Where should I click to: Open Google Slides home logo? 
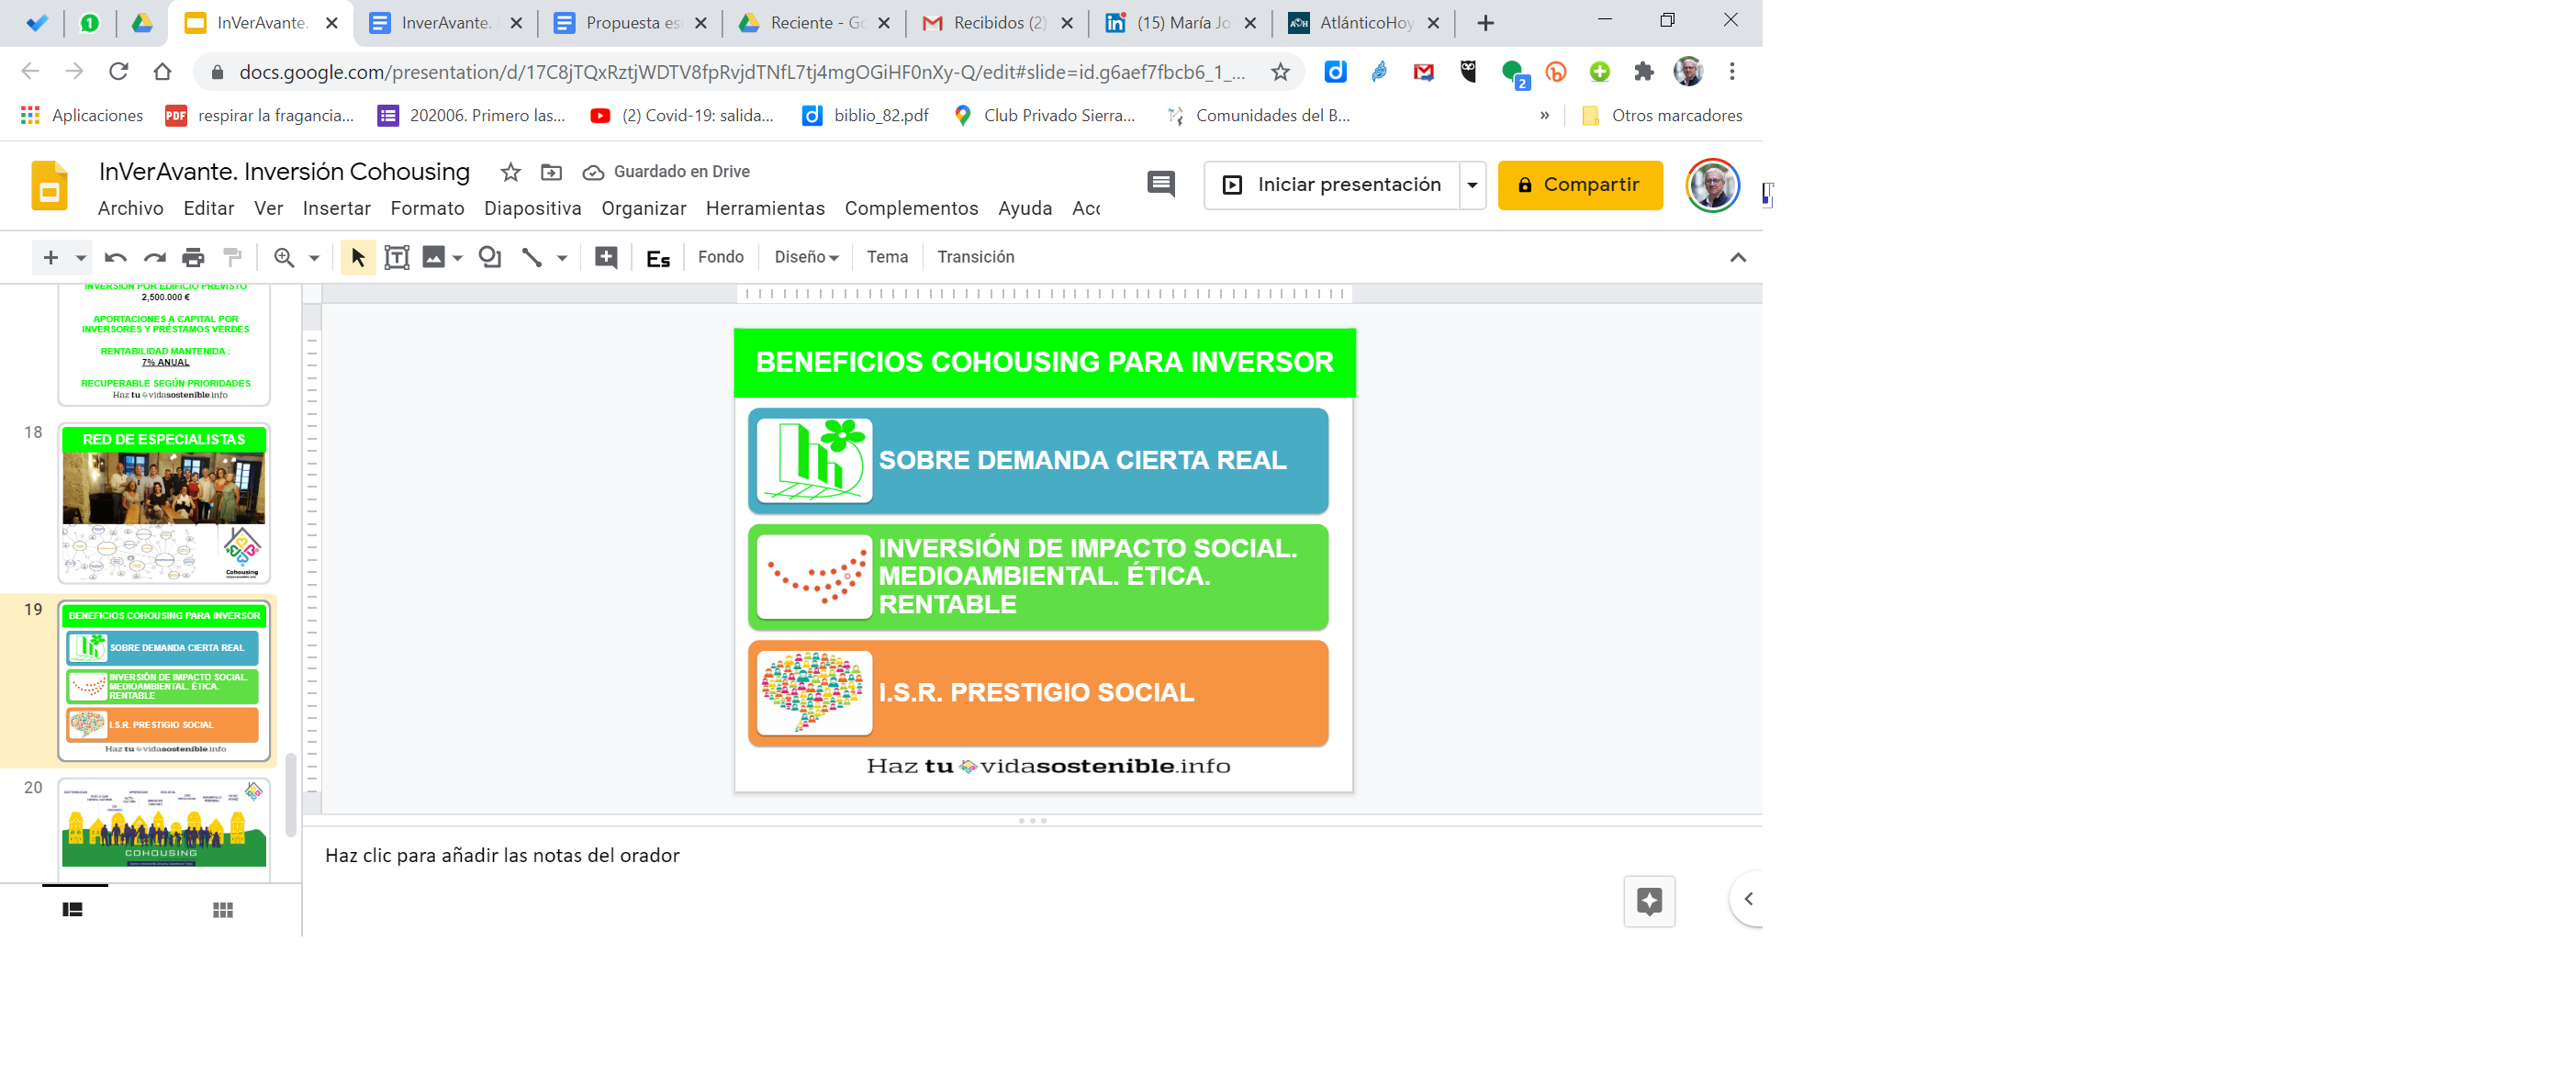pyautogui.click(x=49, y=186)
